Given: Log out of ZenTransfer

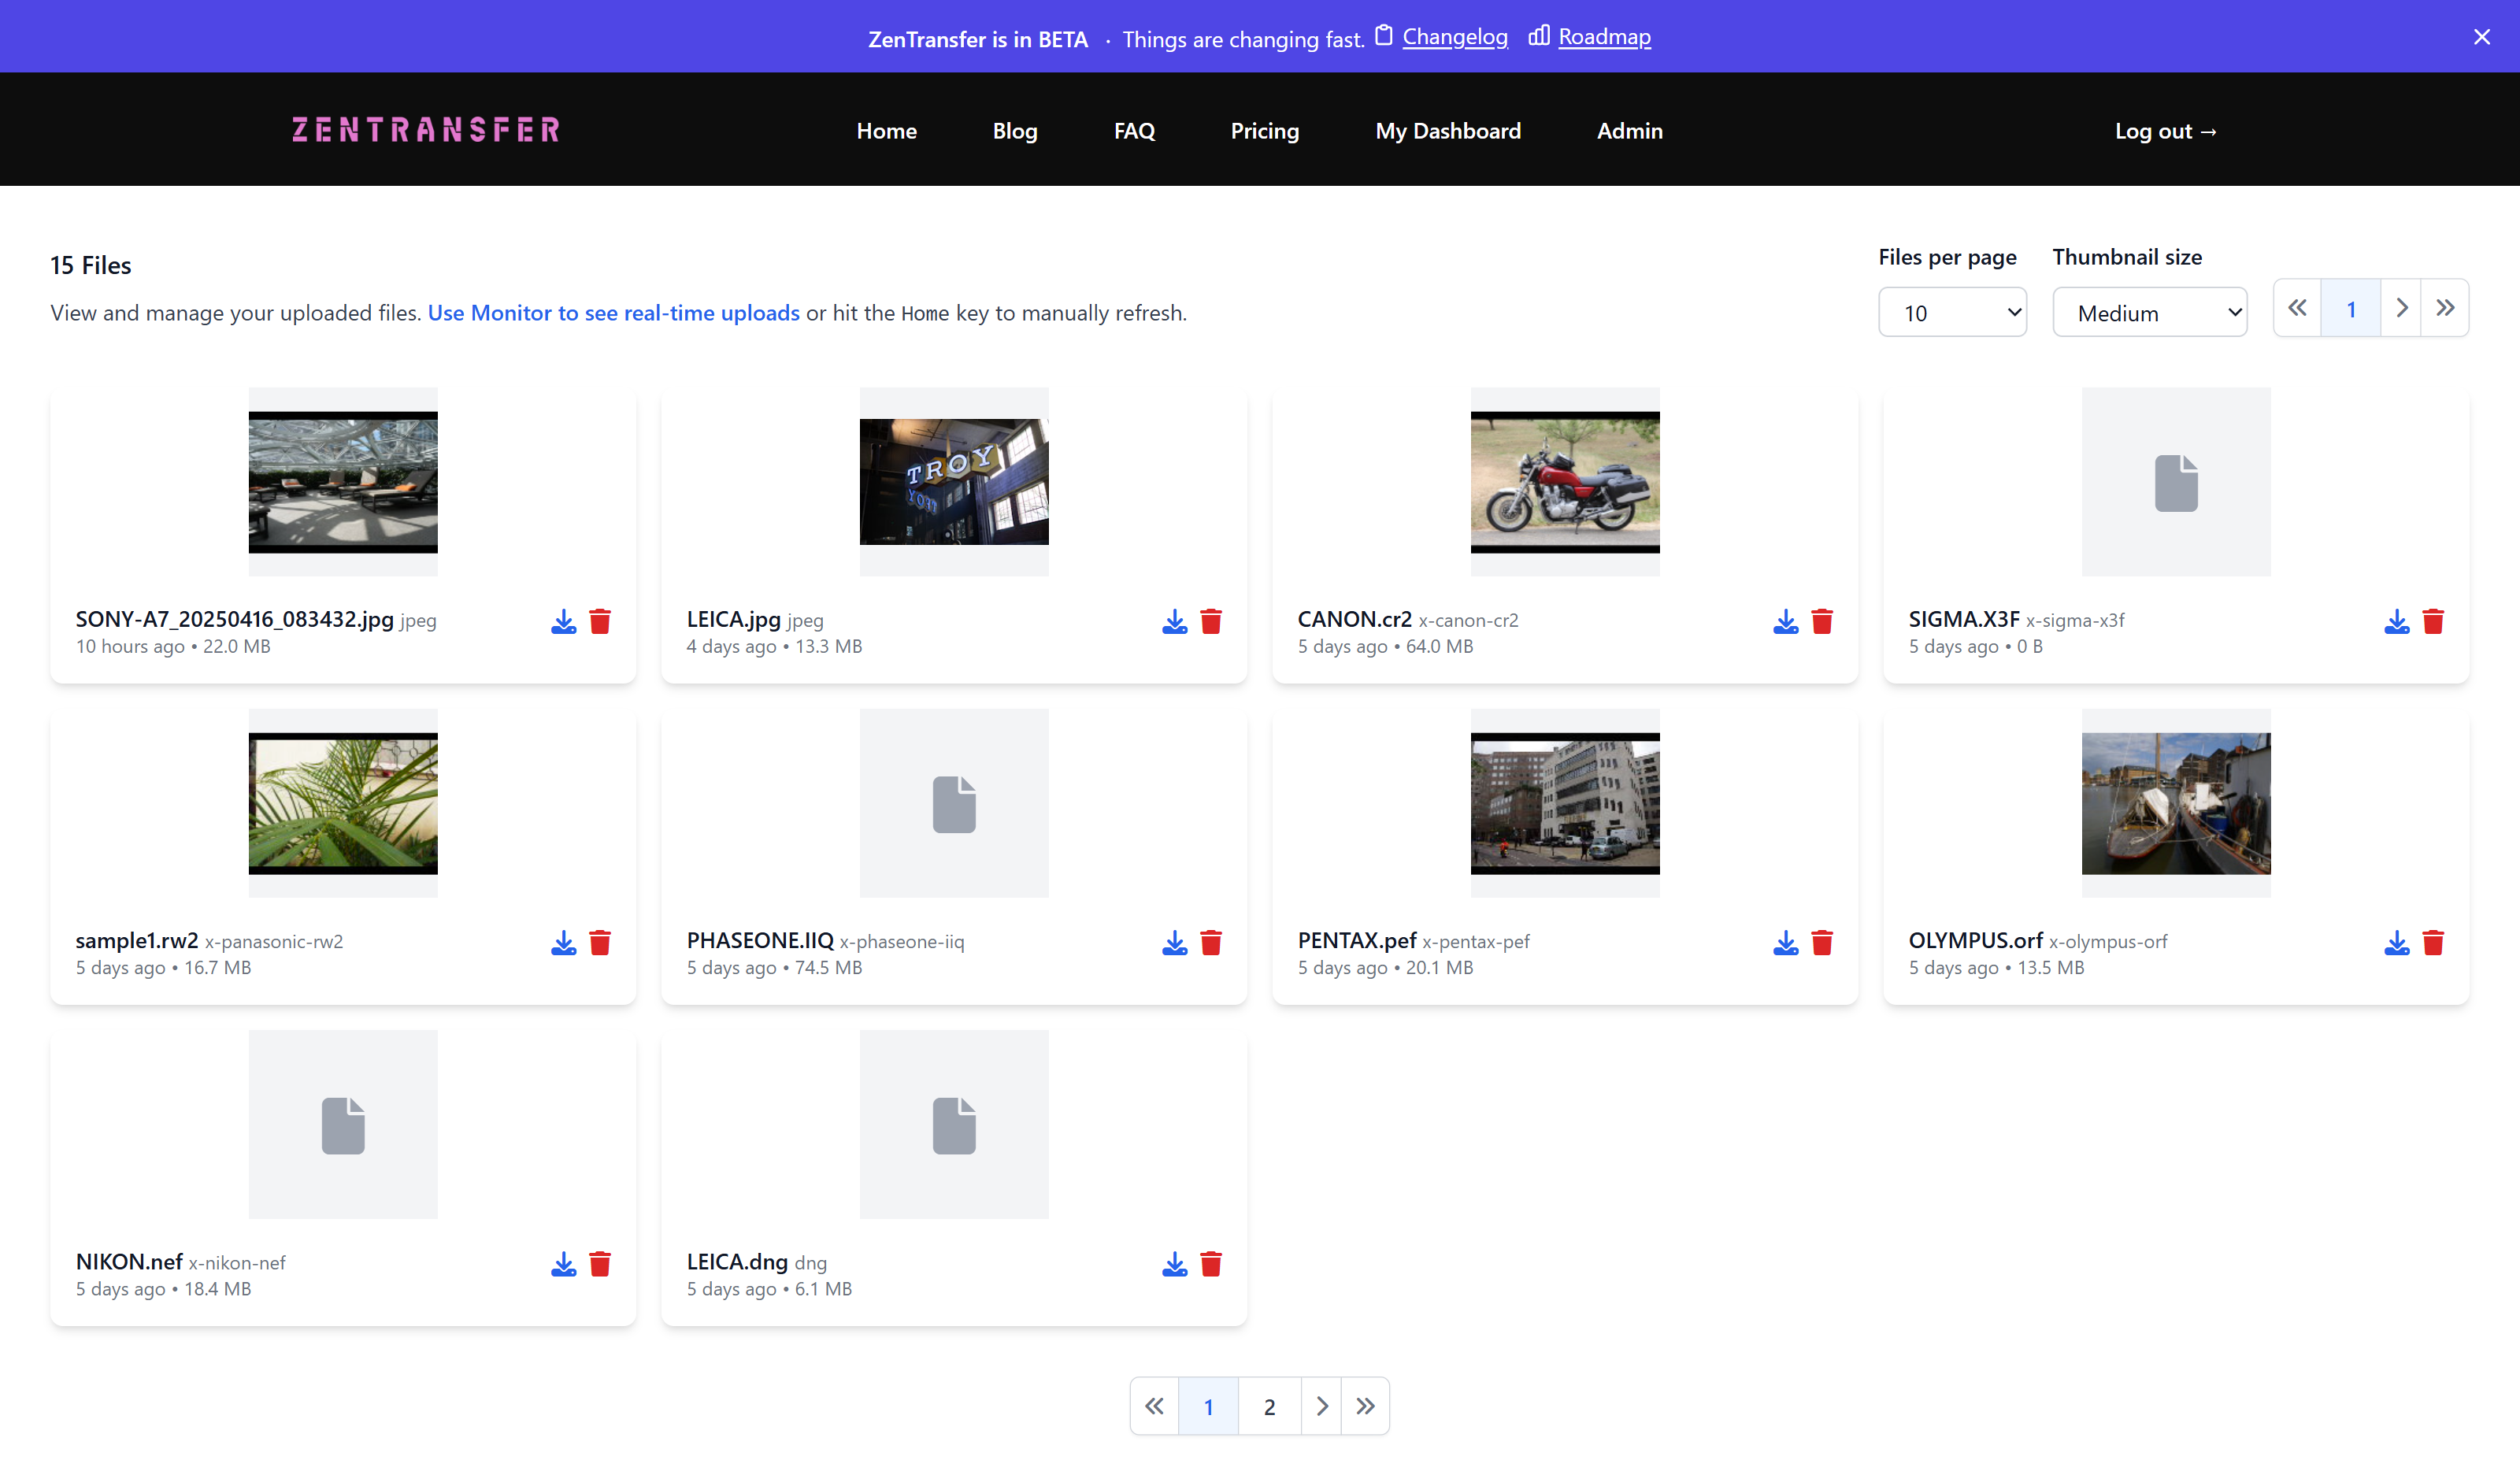Looking at the screenshot, I should (2166, 130).
